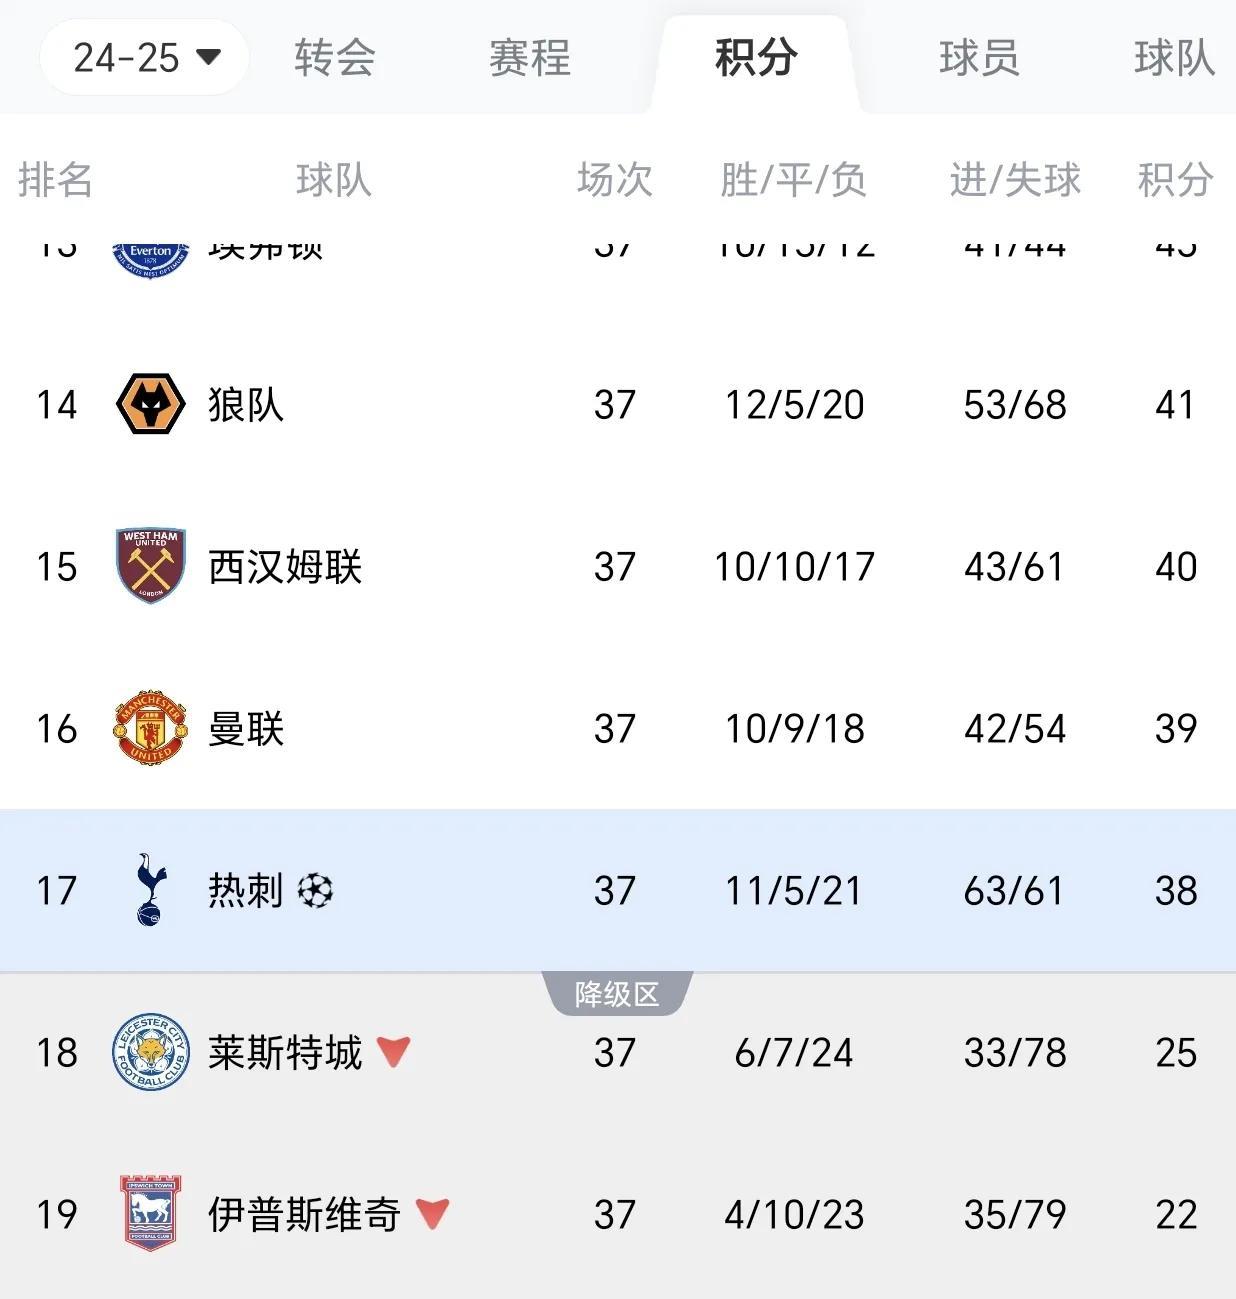Click the Leicester City fox crest
The height and width of the screenshot is (1299, 1236).
click(151, 1052)
